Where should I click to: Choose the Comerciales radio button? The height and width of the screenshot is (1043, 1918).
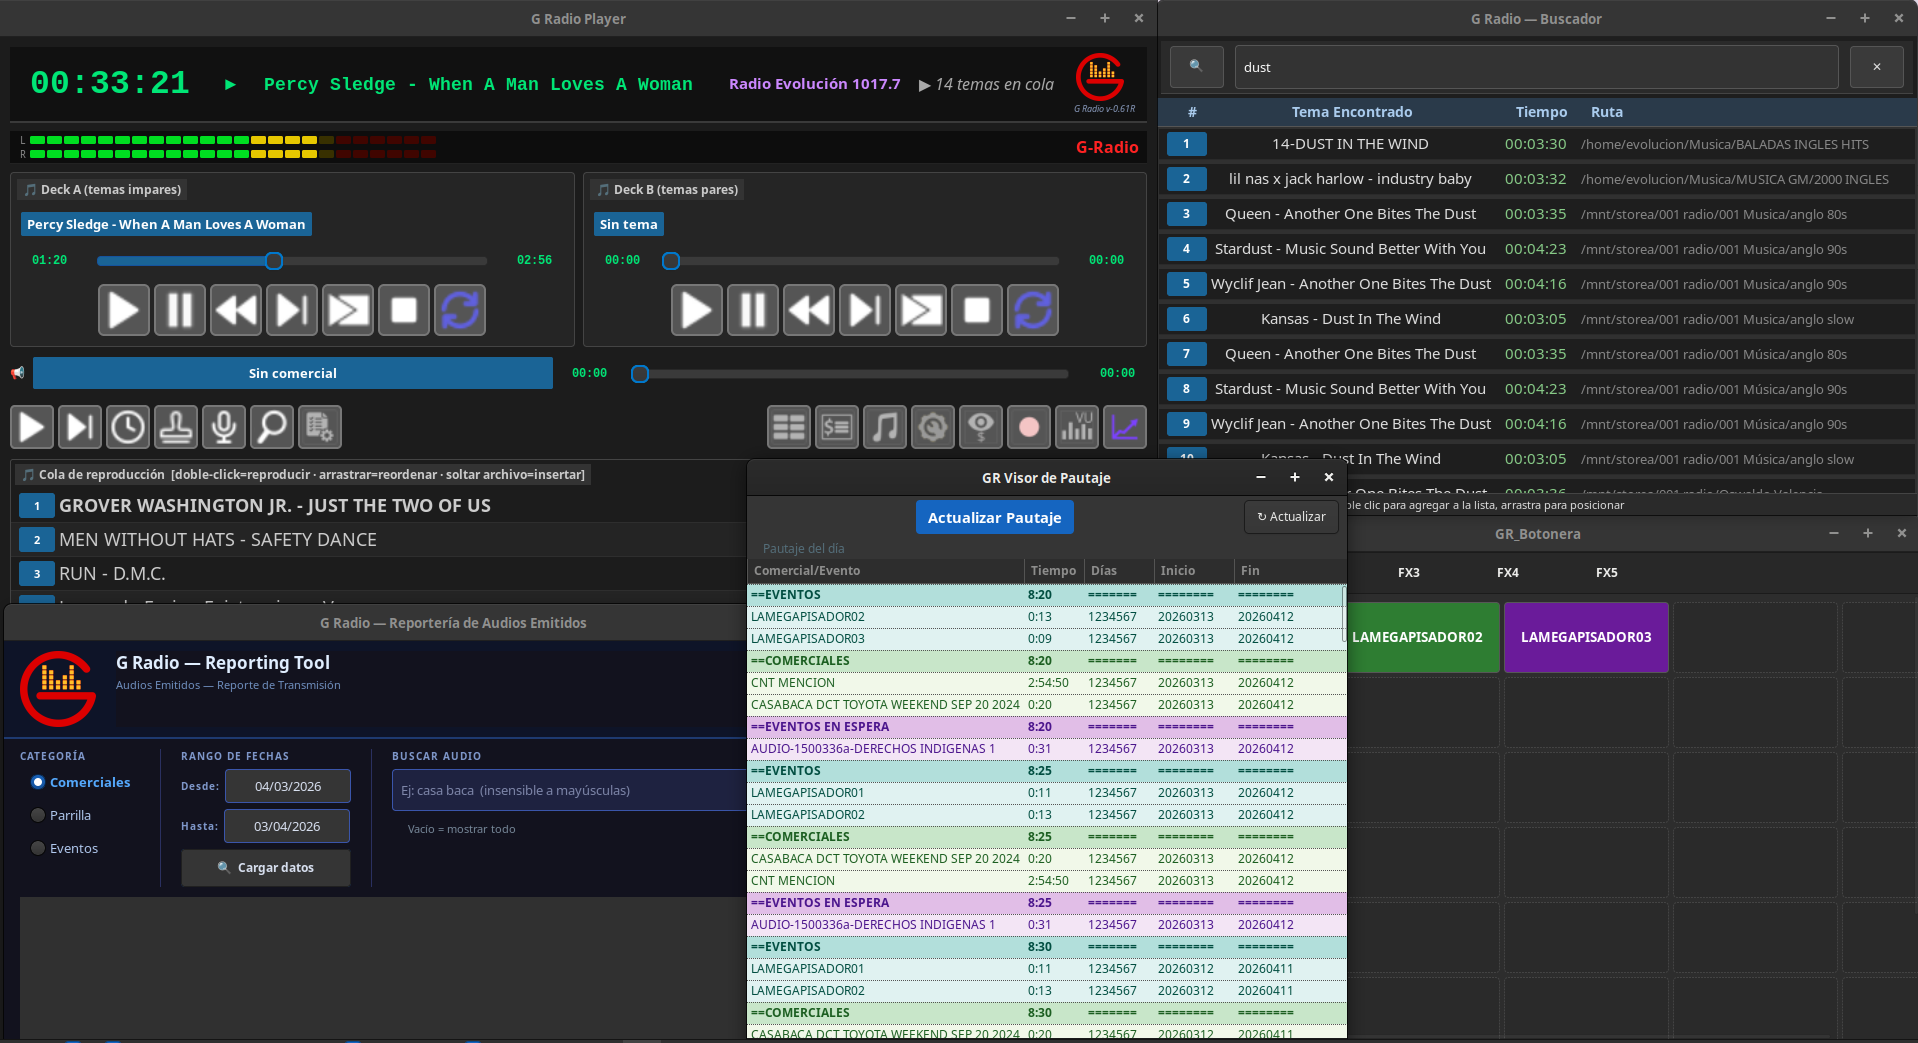coord(39,782)
